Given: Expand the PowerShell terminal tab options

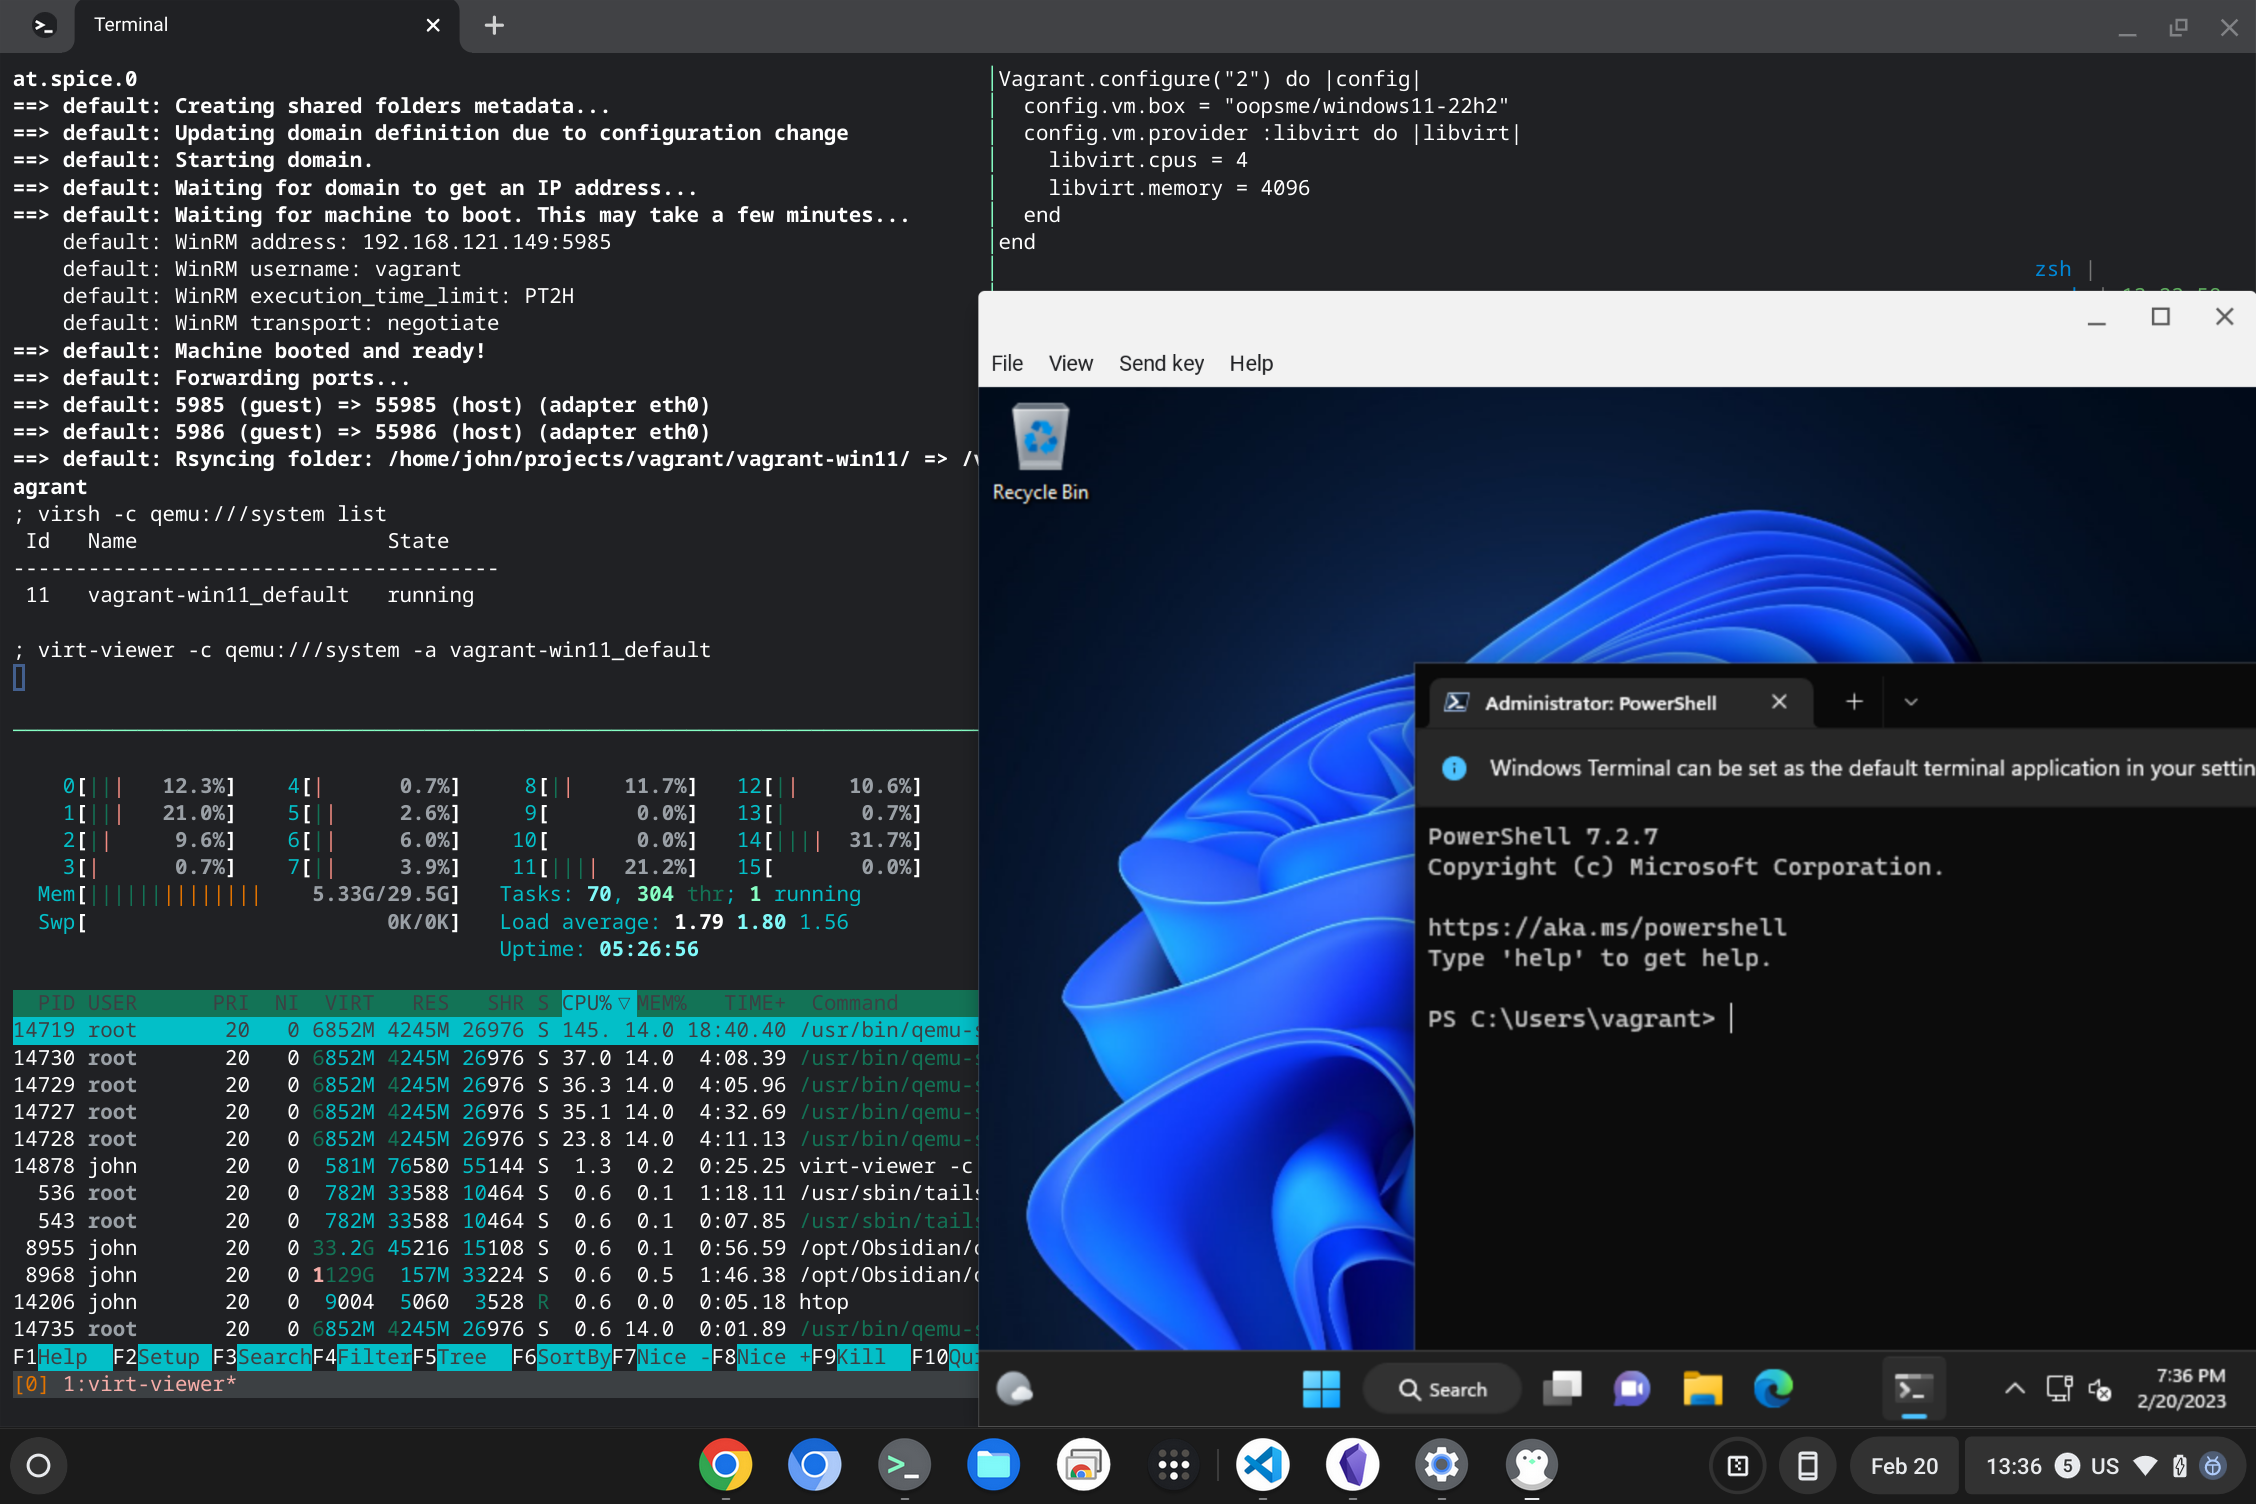Looking at the screenshot, I should [1910, 702].
